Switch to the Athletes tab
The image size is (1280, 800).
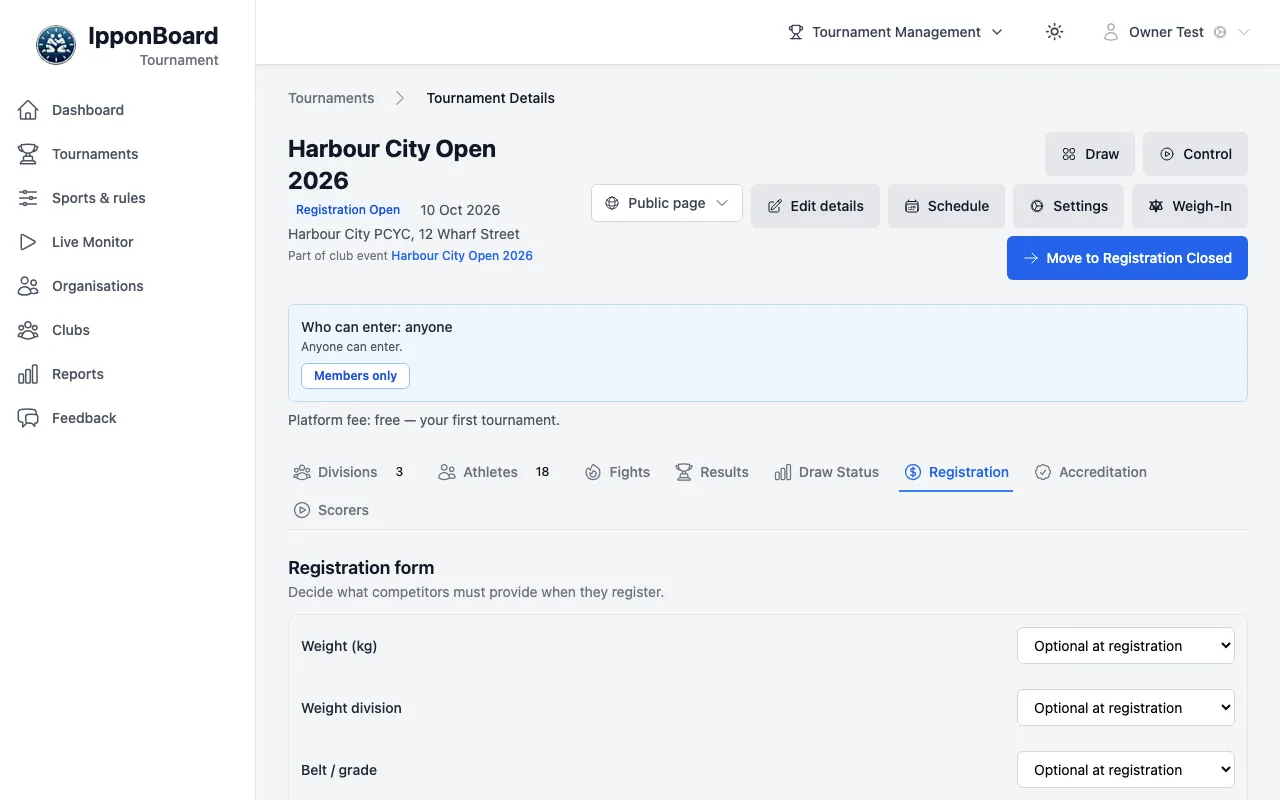pyautogui.click(x=494, y=472)
